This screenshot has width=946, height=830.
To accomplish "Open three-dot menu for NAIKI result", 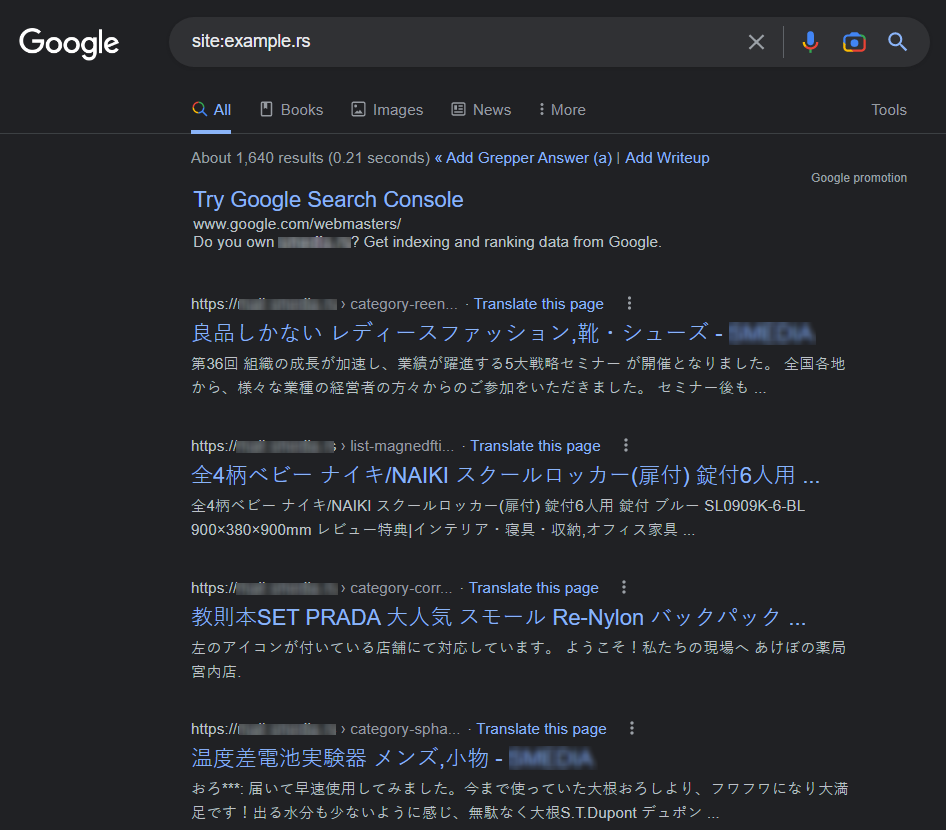I will 626,446.
